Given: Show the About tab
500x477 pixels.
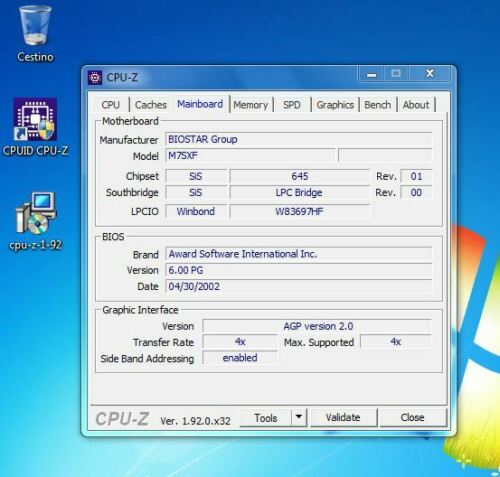Looking at the screenshot, I should (416, 105).
